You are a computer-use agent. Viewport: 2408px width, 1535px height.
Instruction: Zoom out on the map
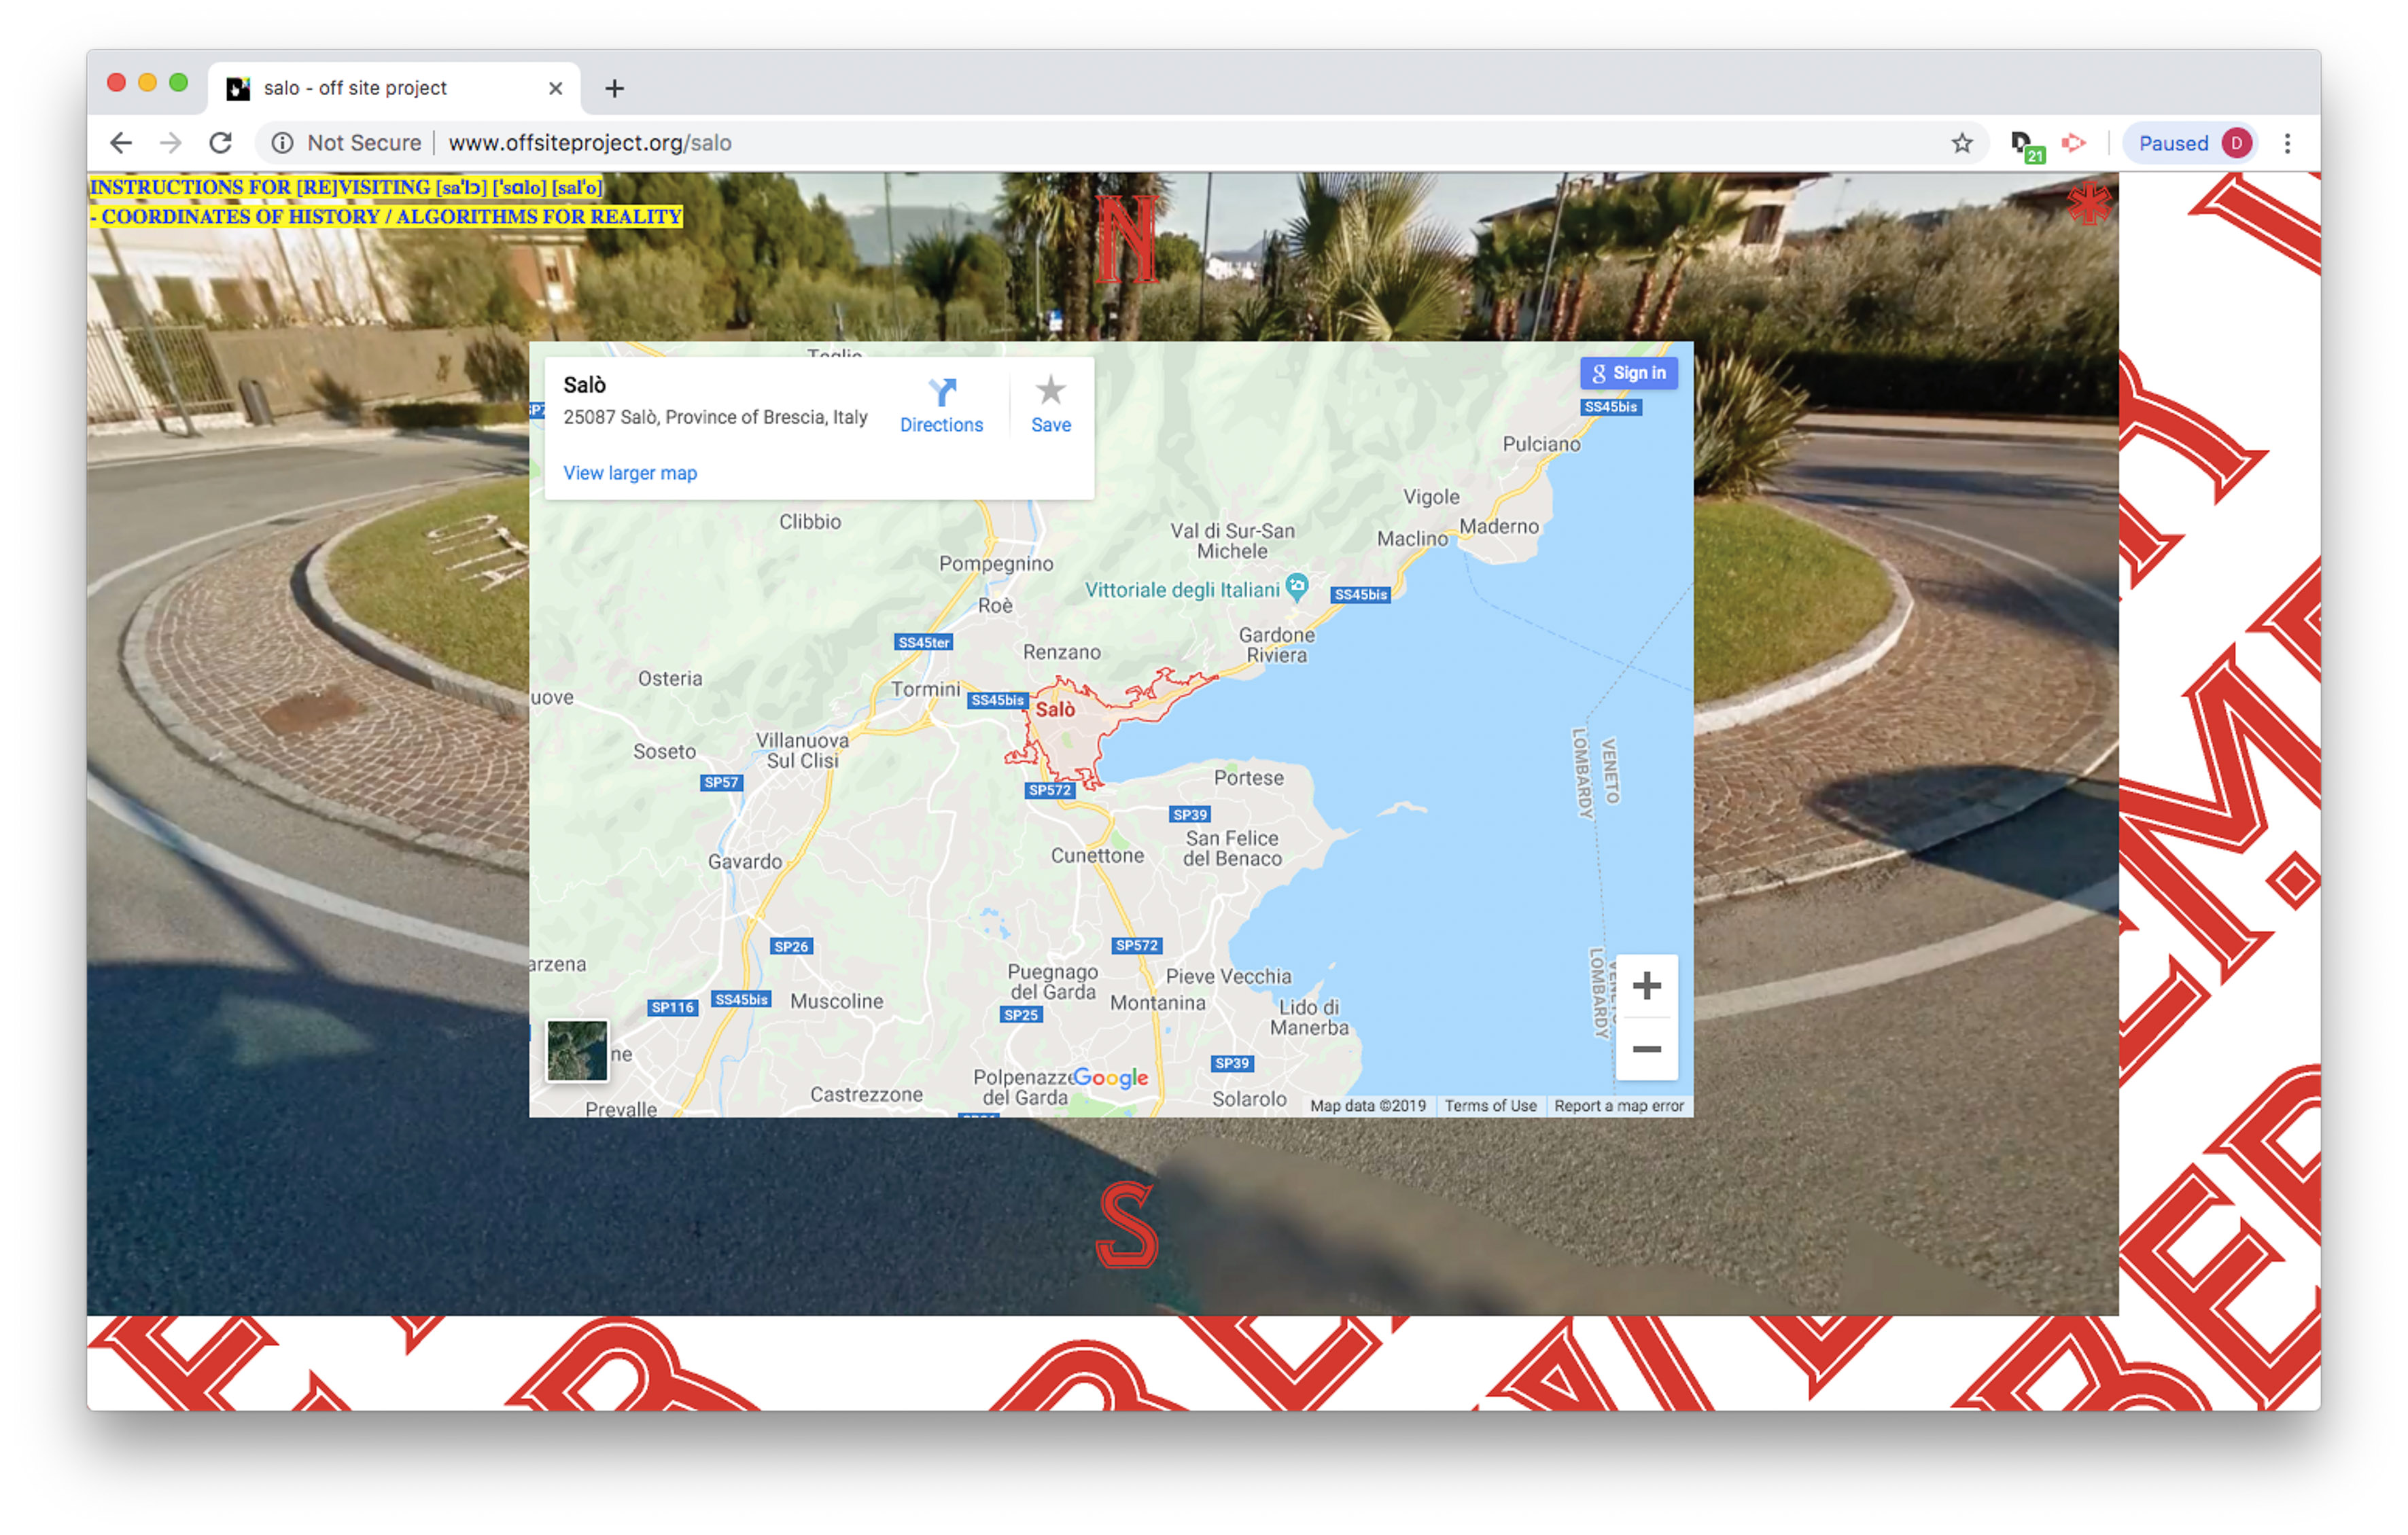tap(1646, 1049)
